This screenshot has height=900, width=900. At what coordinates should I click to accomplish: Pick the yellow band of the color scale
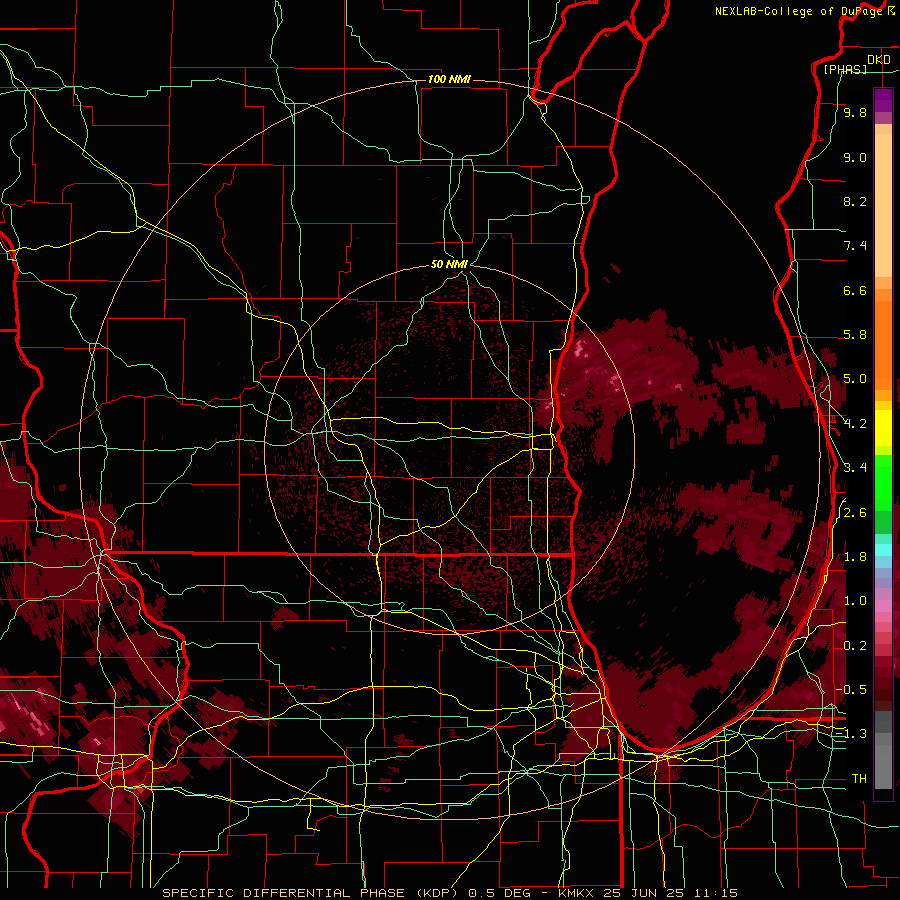pyautogui.click(x=883, y=428)
